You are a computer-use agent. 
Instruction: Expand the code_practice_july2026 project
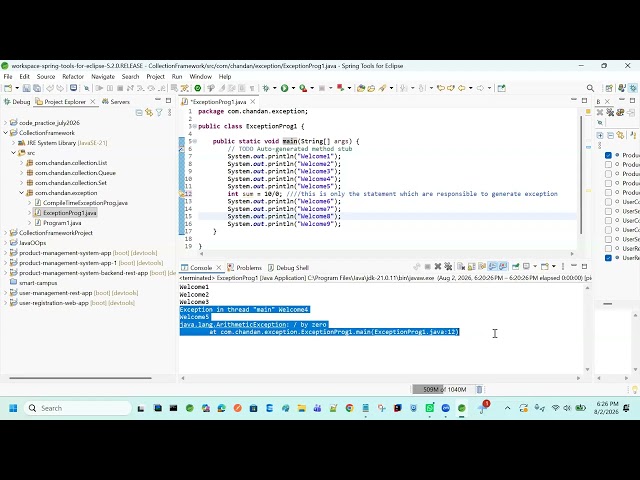tap(6, 122)
